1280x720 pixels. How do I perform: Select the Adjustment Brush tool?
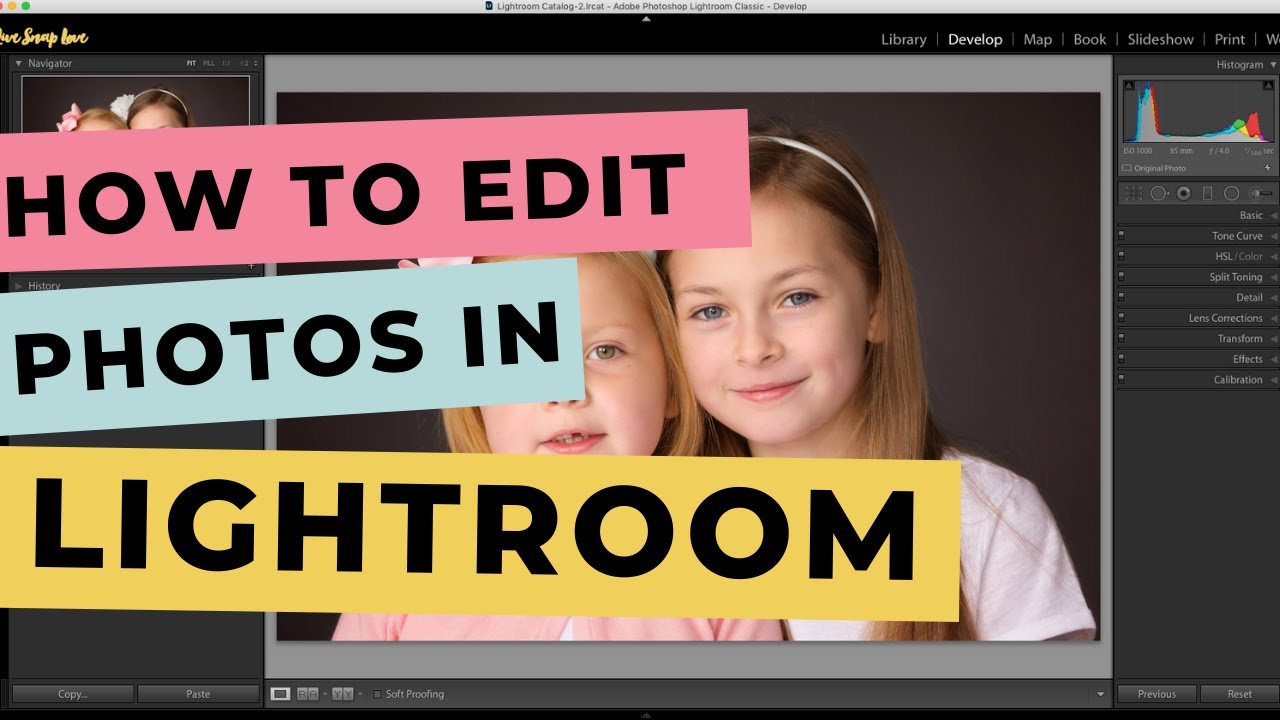coord(1261,193)
